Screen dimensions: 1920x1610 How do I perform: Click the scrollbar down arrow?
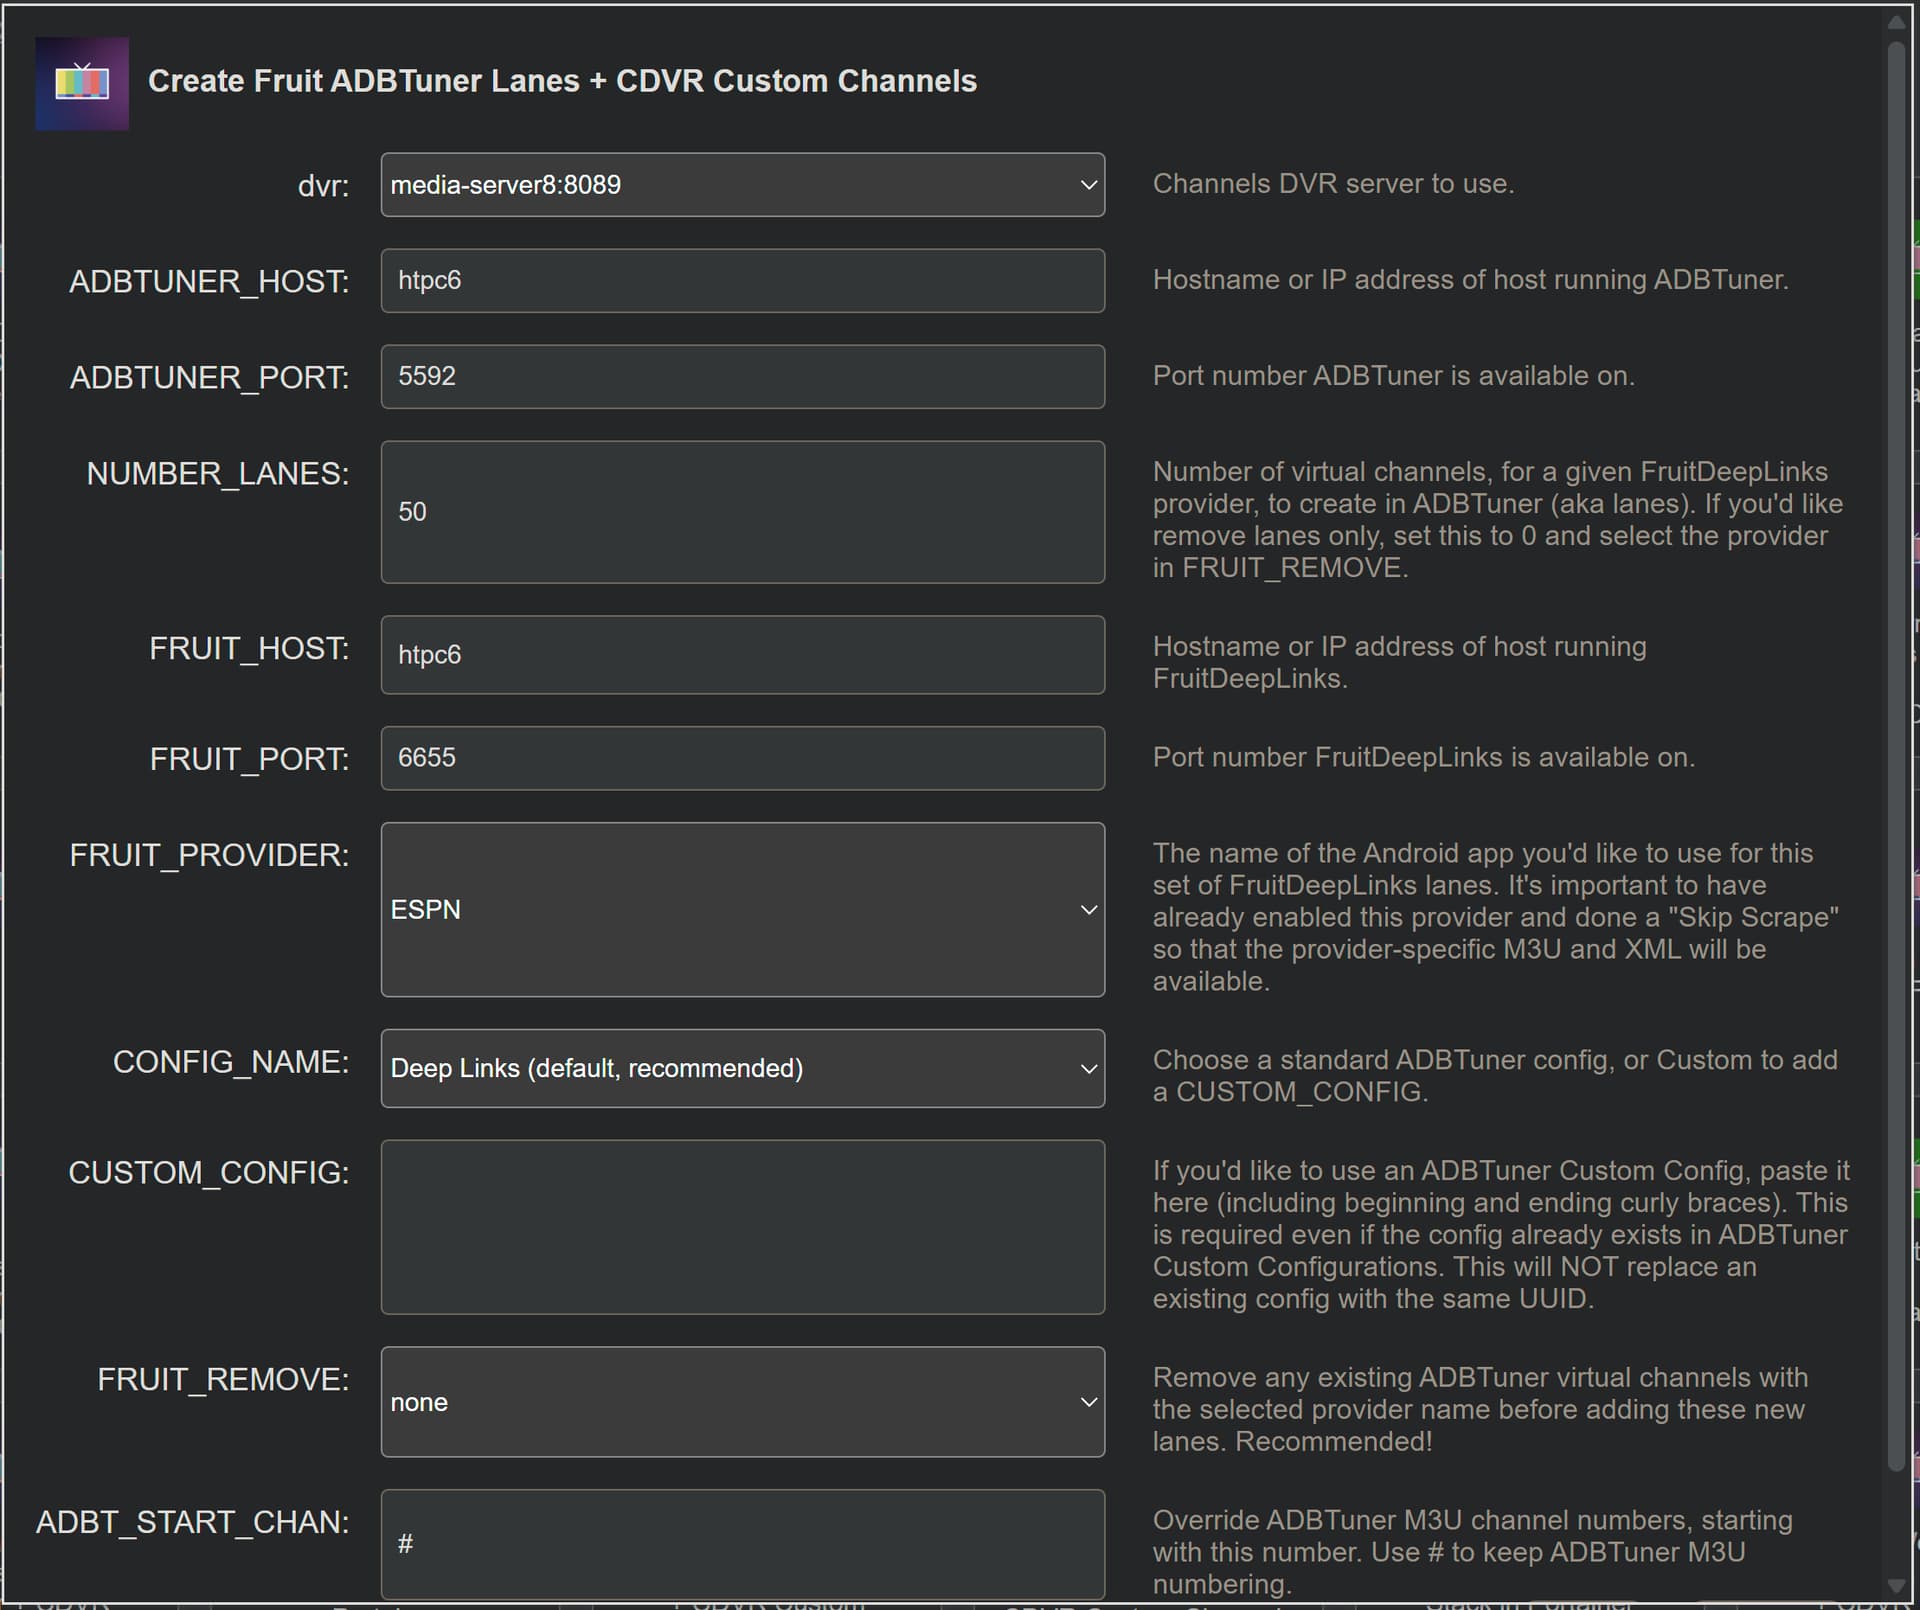[1896, 1586]
